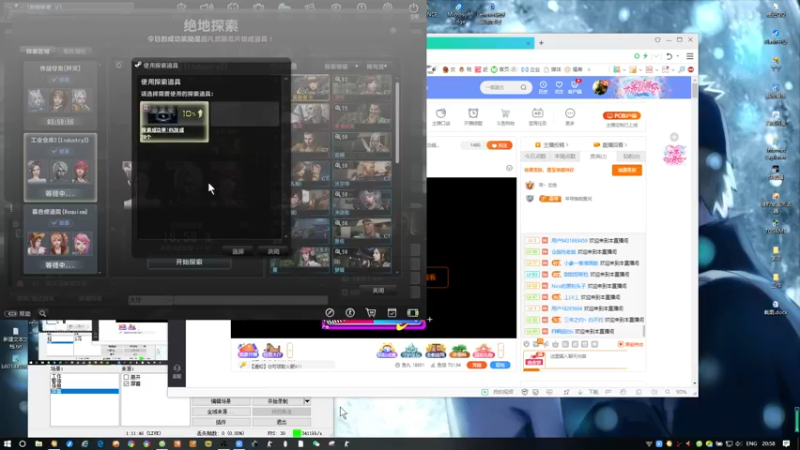Open the shopping cart icon in game bottom bar
The height and width of the screenshot is (450, 800).
pos(371,312)
